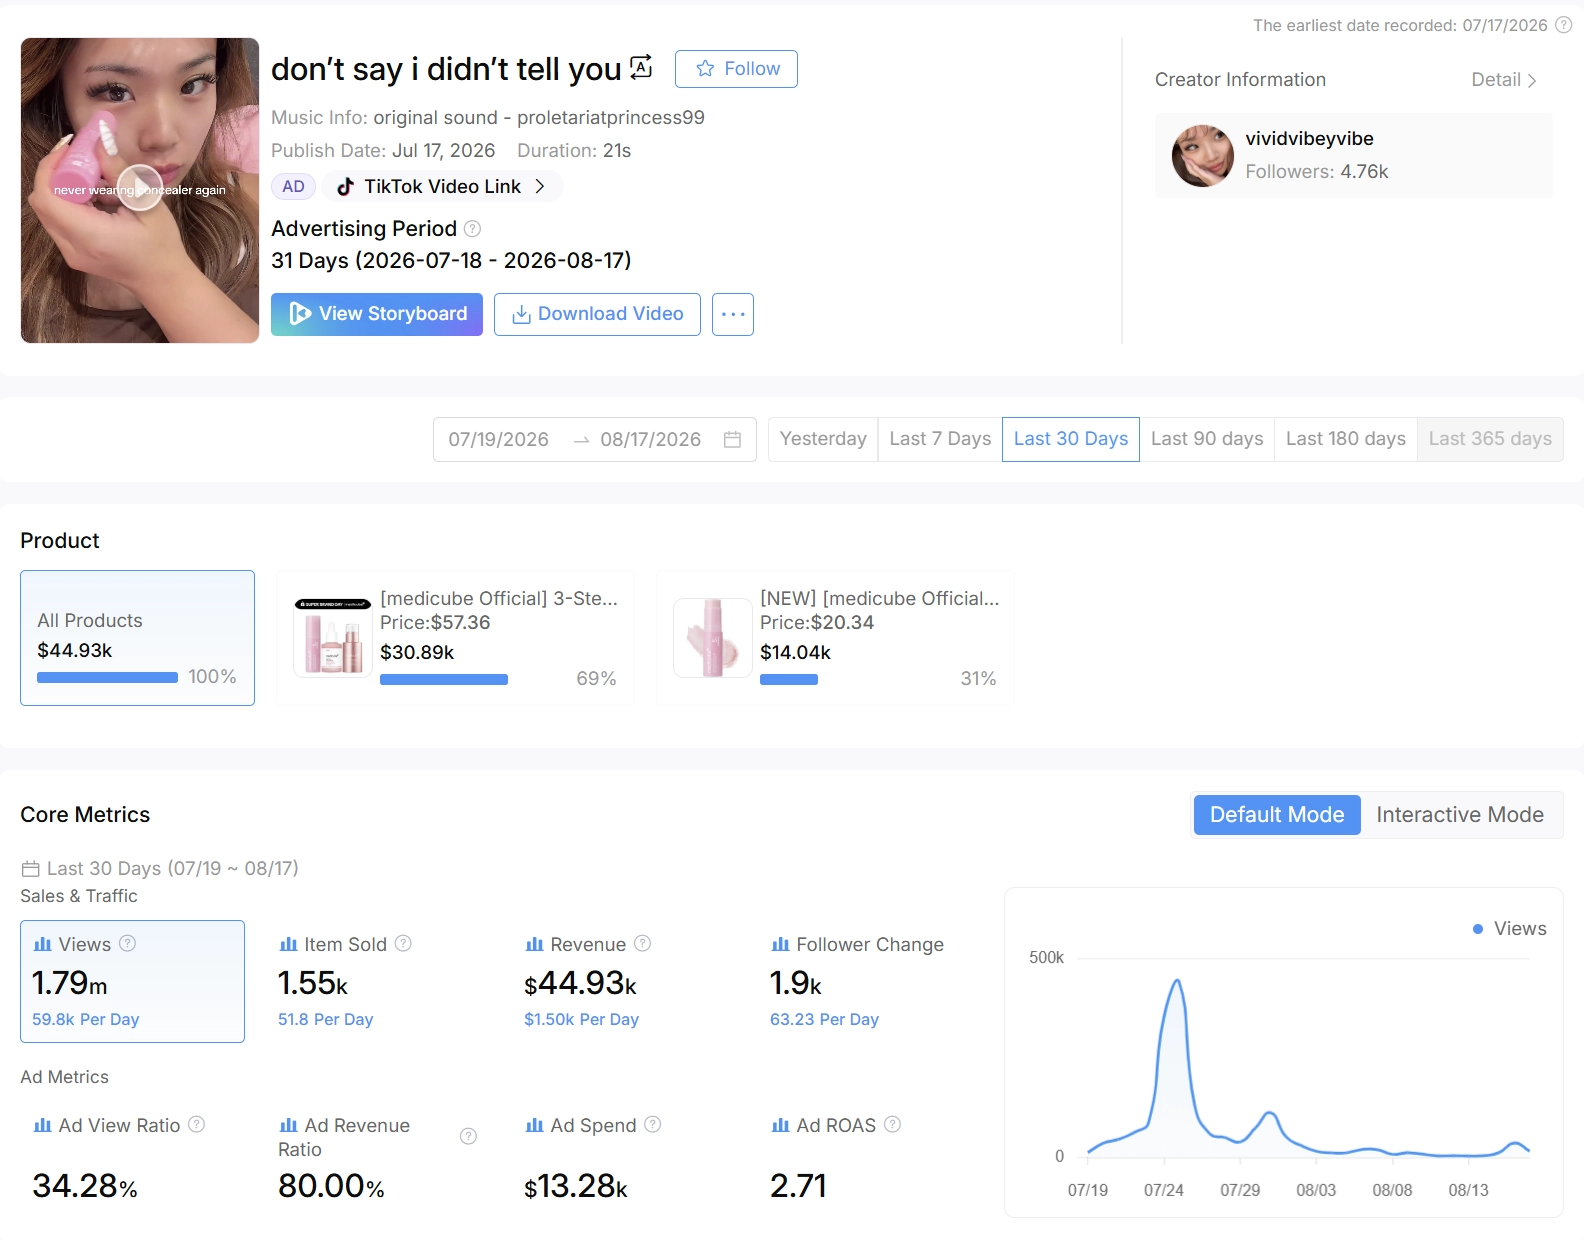Click the Item Sold metric value 1.55k
Viewport: 1584px width, 1240px height.
pos(313,984)
